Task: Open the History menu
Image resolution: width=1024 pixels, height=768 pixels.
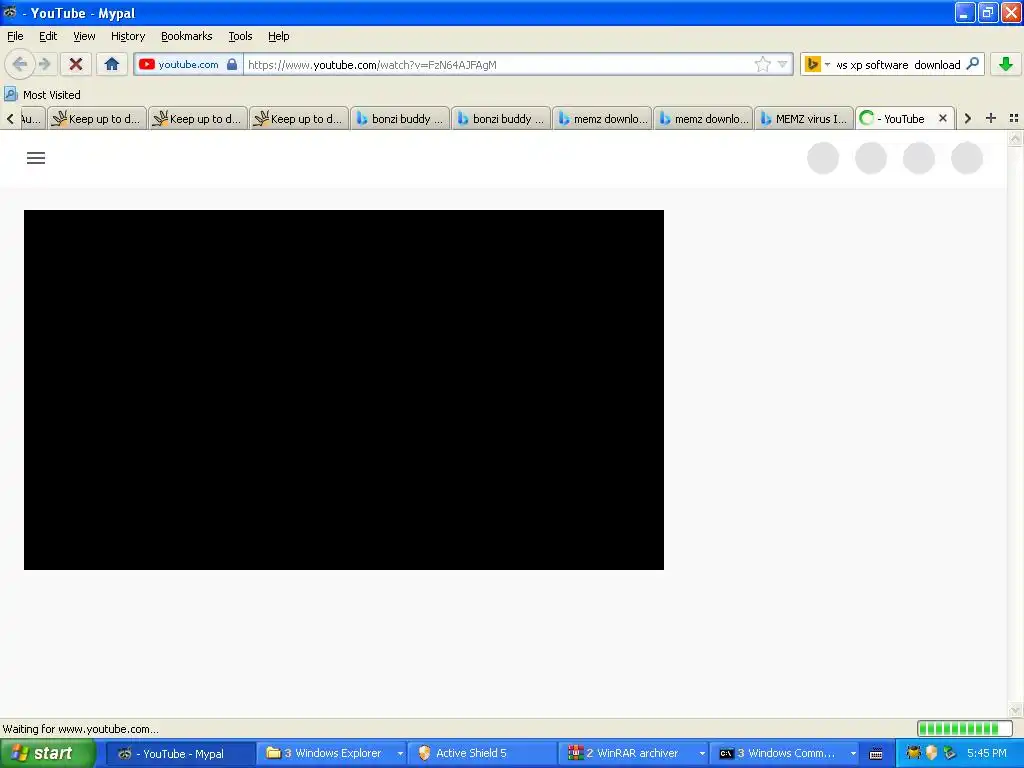Action: tap(127, 36)
